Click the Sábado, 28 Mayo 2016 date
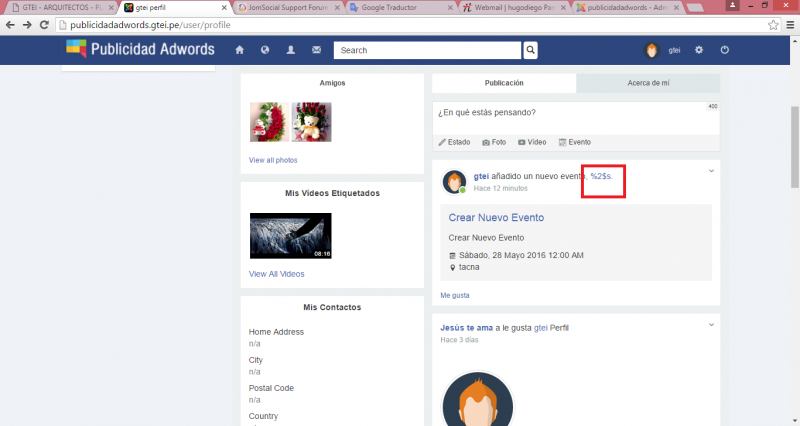This screenshot has height=426, width=800. (x=521, y=255)
